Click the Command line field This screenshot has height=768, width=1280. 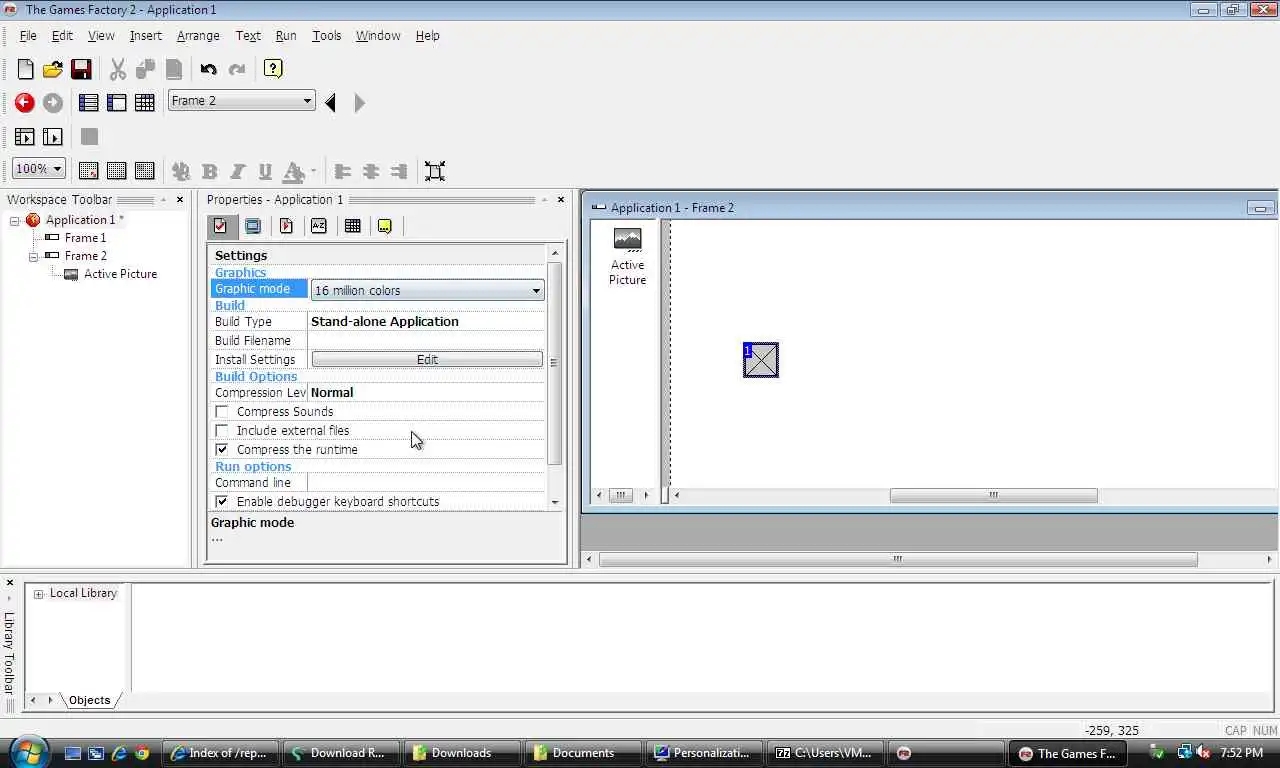[427, 482]
